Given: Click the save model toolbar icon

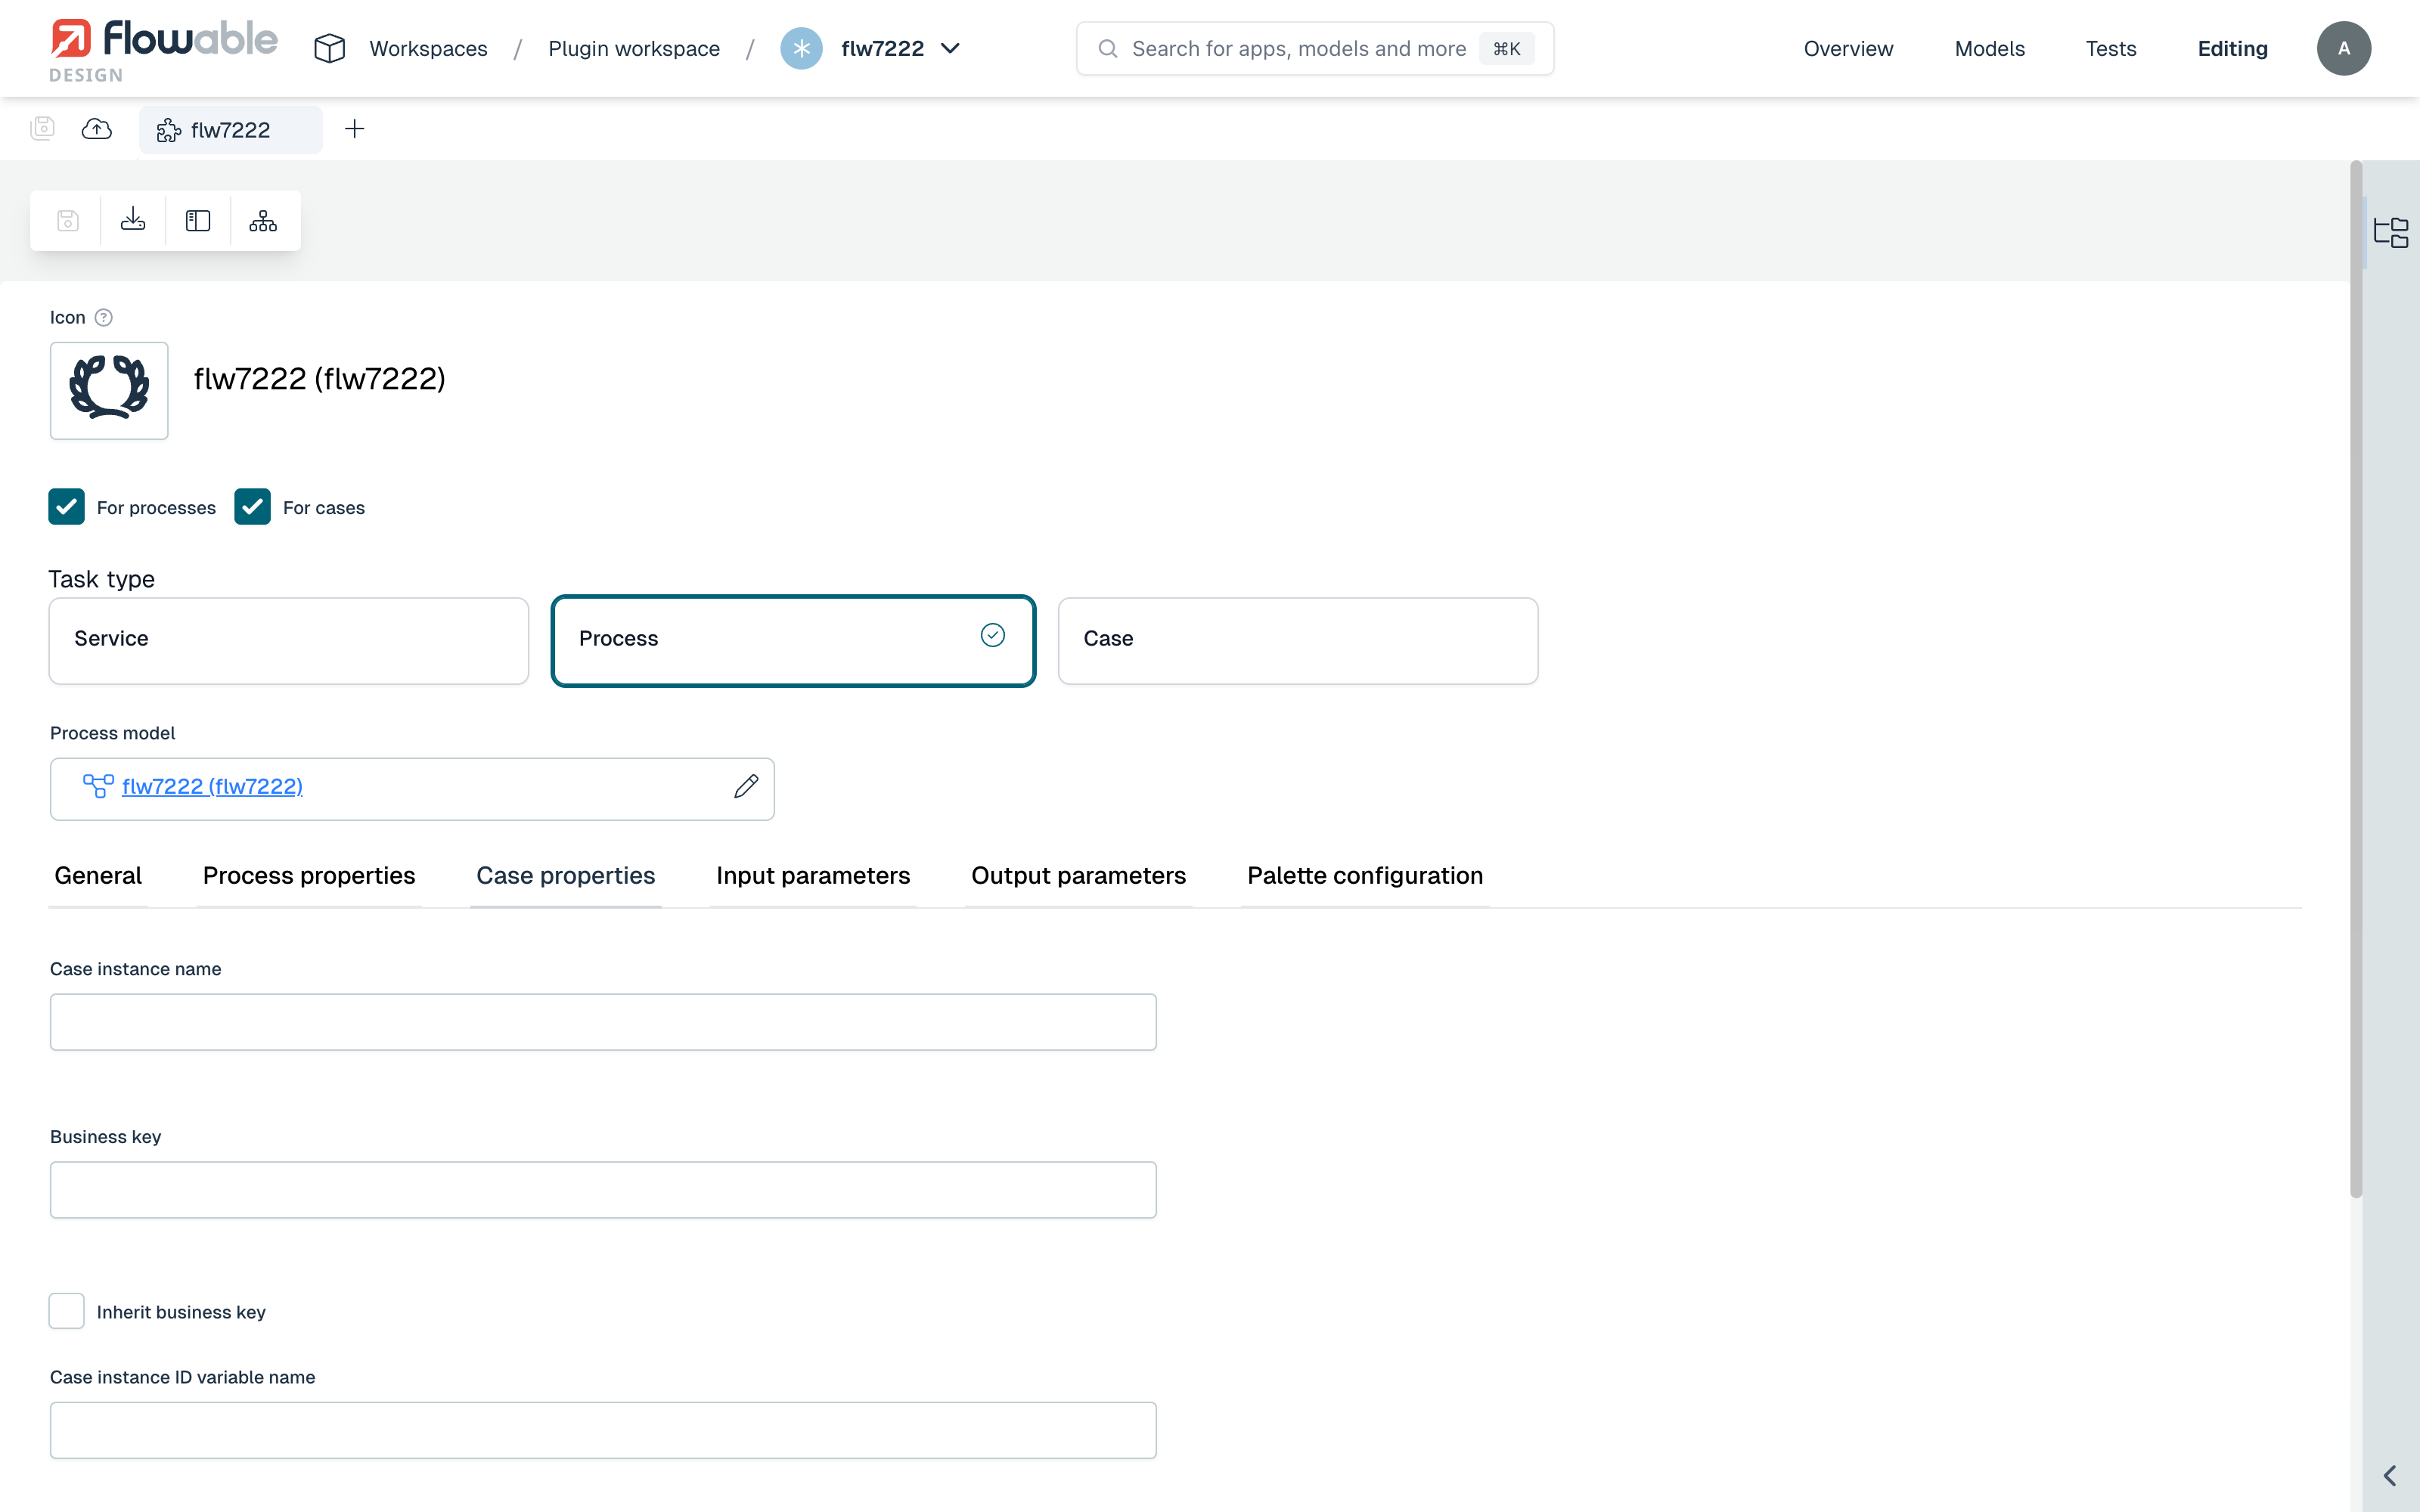Looking at the screenshot, I should click(68, 220).
